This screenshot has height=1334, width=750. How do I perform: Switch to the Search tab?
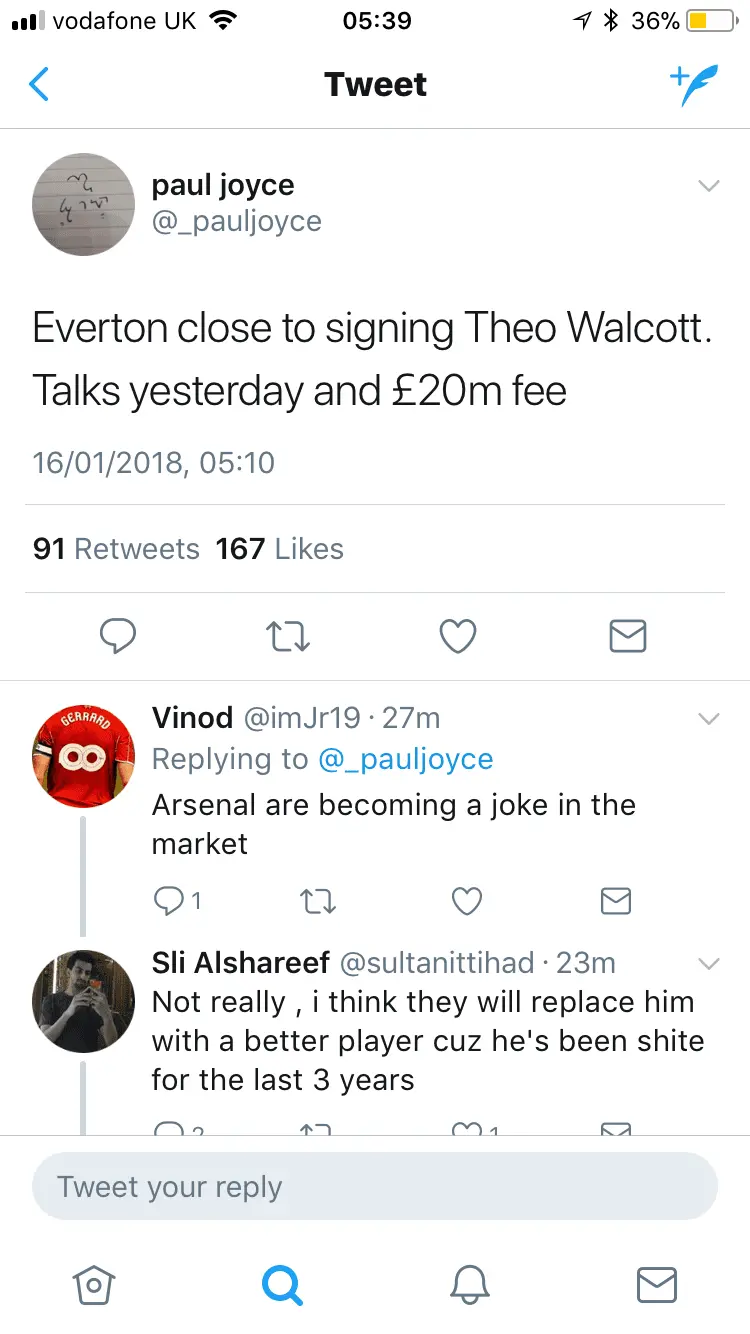[x=281, y=1284]
